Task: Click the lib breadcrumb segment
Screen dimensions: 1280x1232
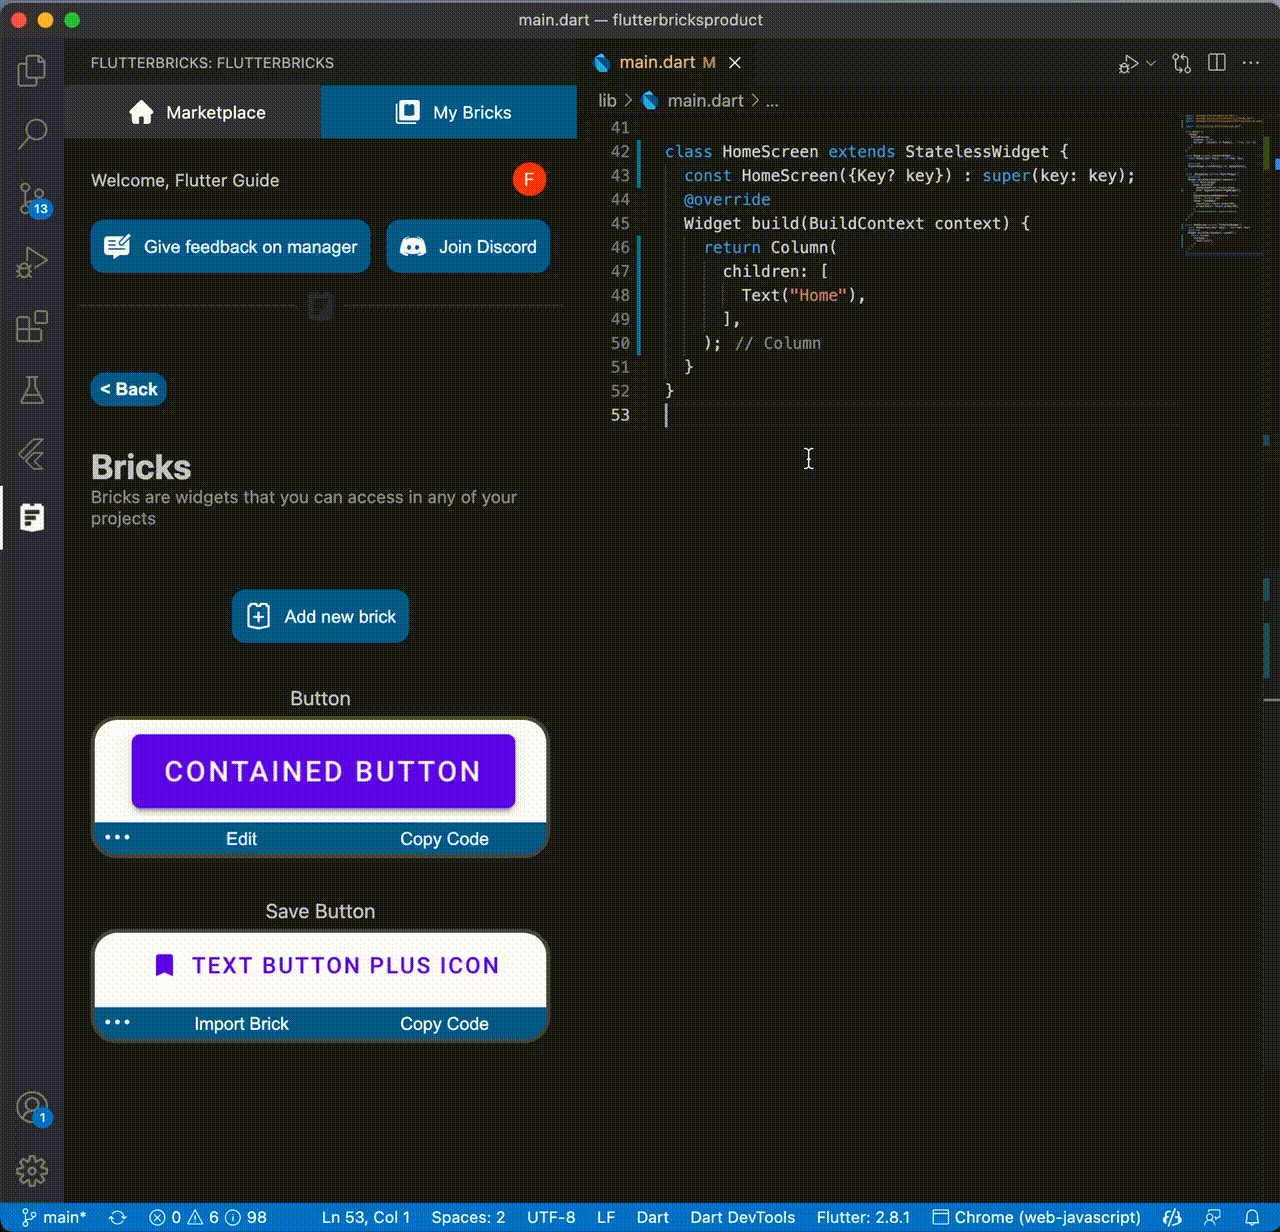Action: (x=607, y=101)
